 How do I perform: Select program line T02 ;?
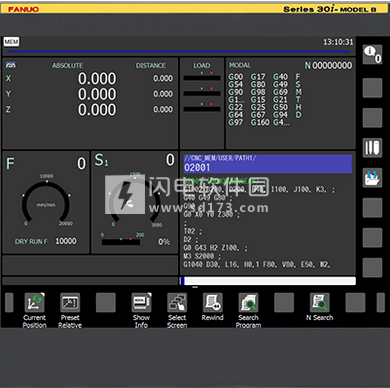tap(193, 231)
